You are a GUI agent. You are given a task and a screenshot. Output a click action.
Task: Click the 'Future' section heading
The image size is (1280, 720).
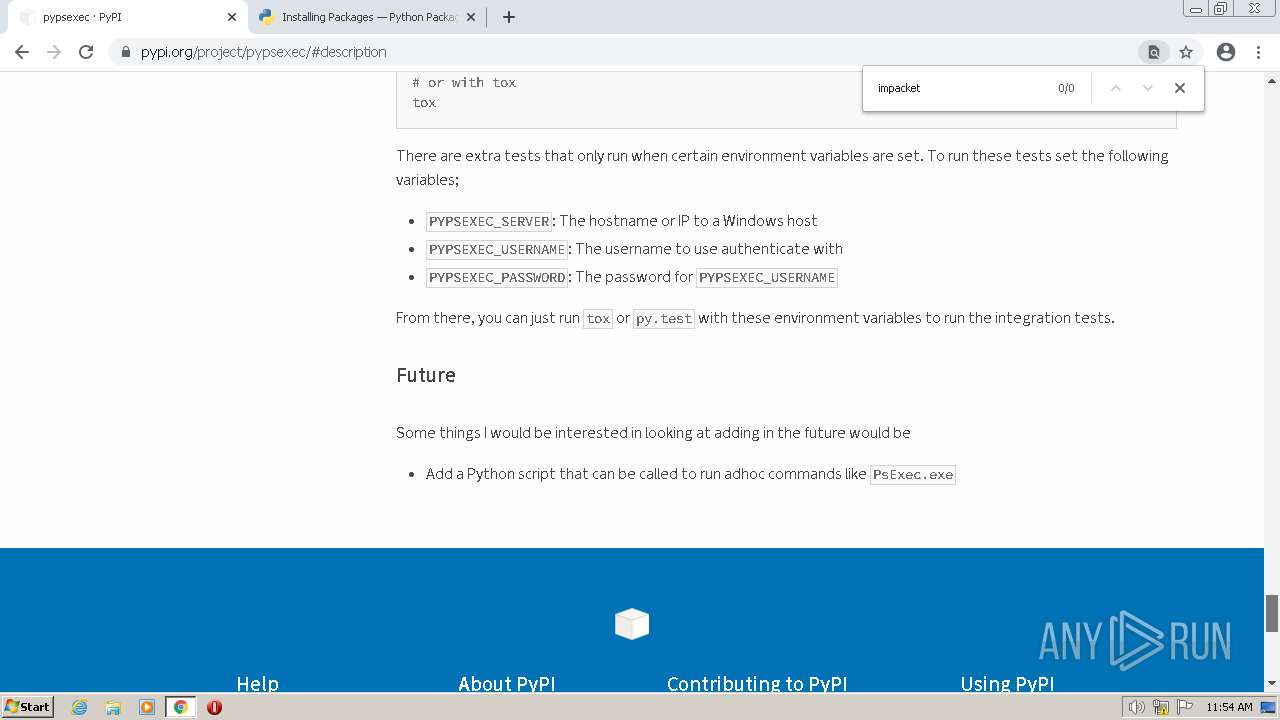click(426, 375)
